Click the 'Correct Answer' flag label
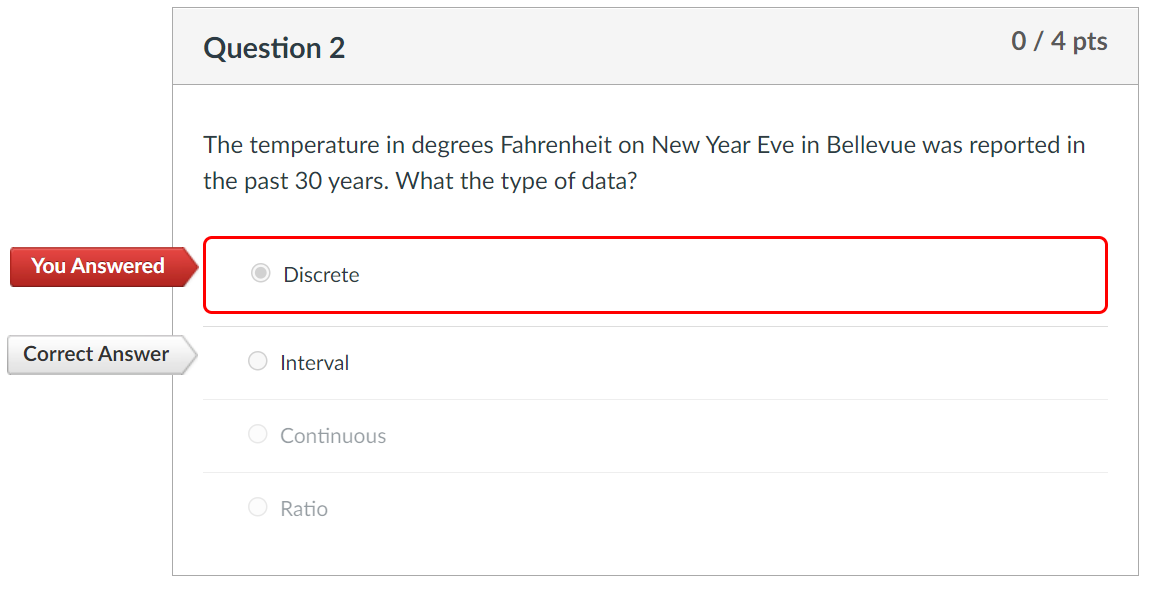Screen dimensions: 1154x590 [x=95, y=354]
